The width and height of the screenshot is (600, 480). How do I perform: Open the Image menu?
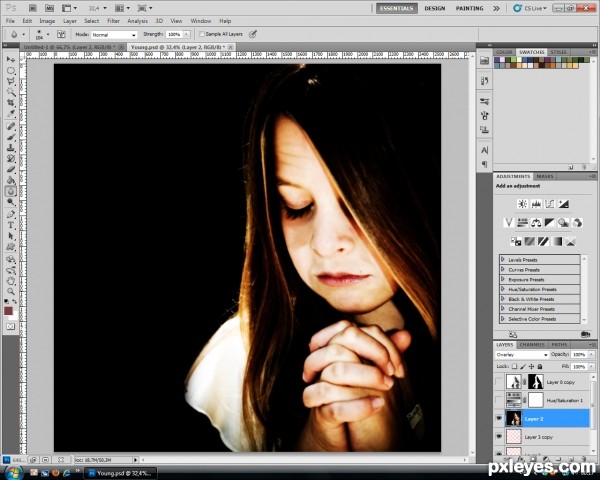pyautogui.click(x=47, y=21)
